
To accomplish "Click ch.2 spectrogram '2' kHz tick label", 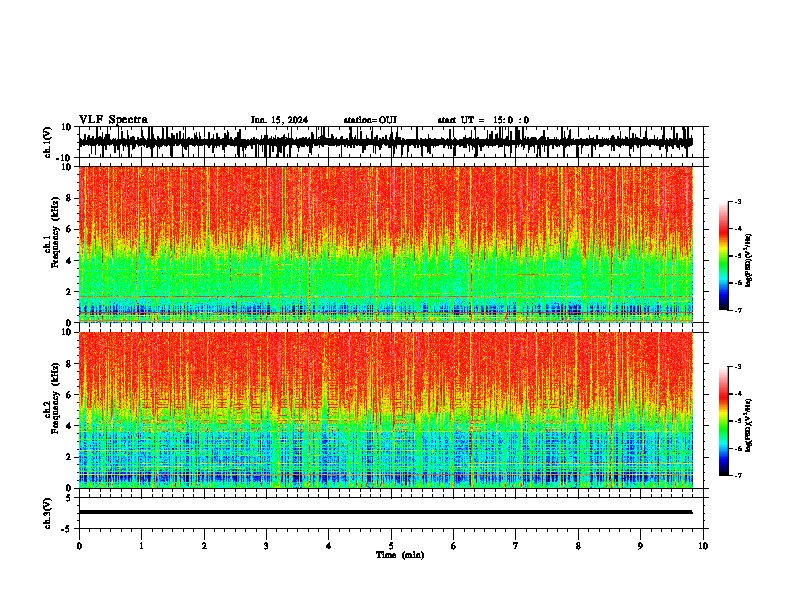I will [70, 457].
